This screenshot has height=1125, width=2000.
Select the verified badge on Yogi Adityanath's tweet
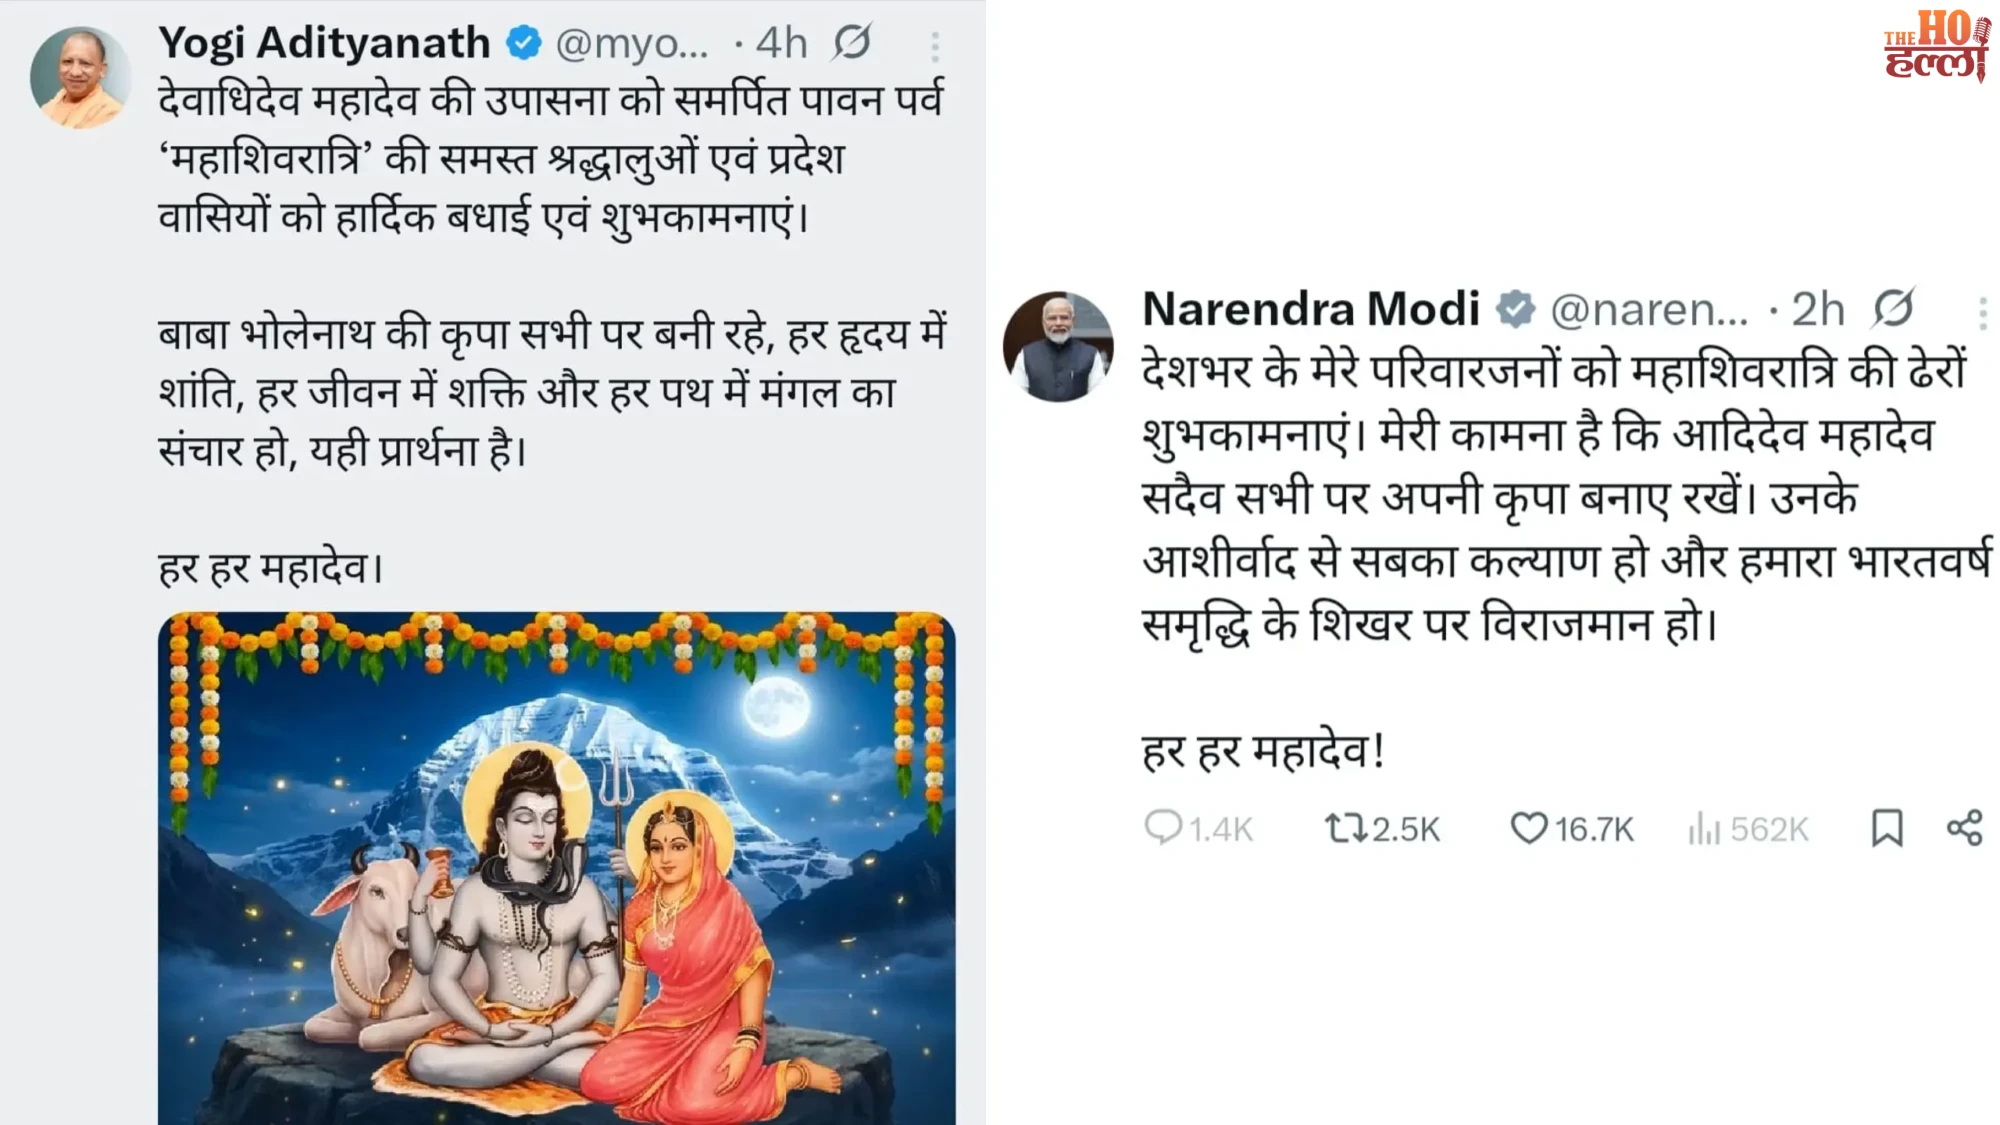click(522, 42)
